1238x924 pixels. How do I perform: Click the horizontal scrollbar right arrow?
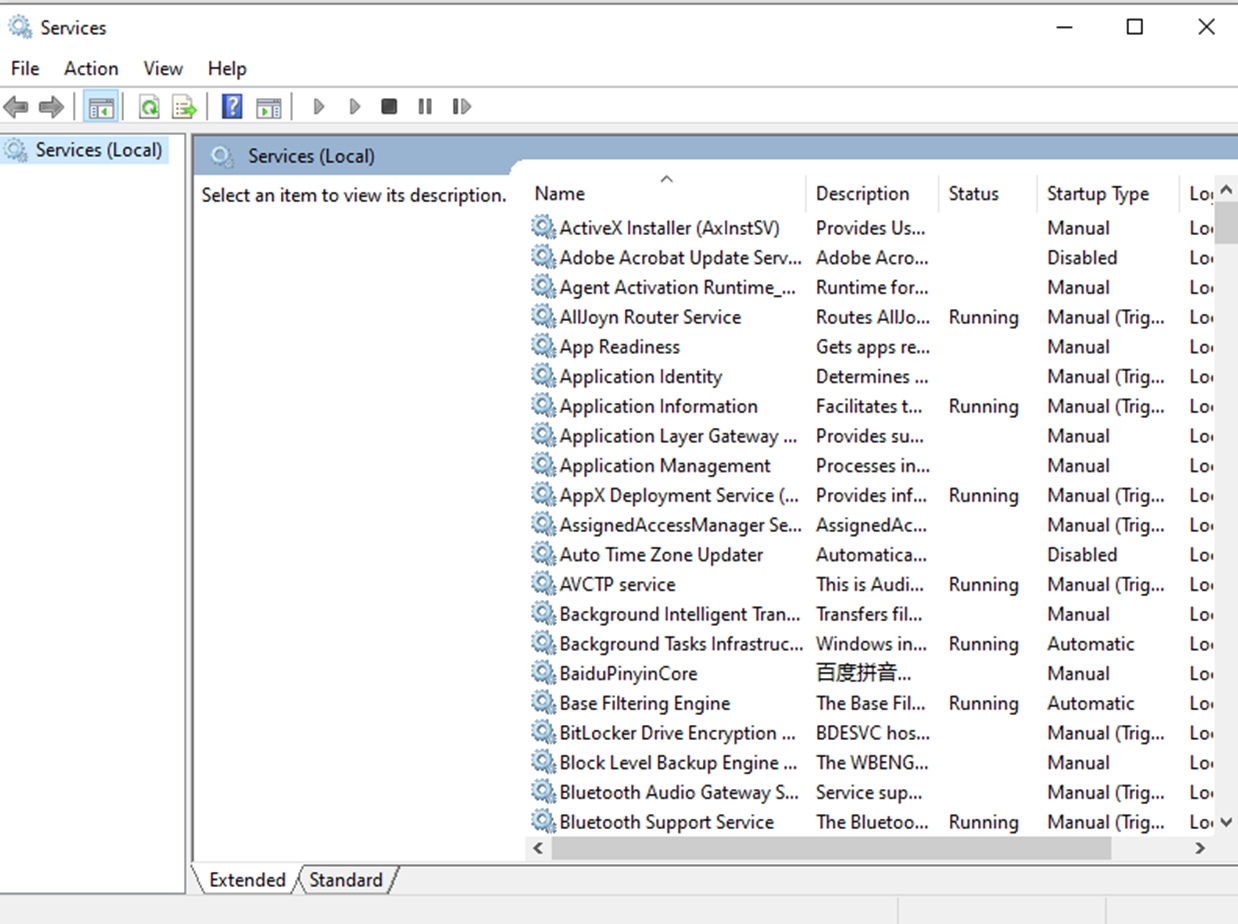click(x=1199, y=847)
